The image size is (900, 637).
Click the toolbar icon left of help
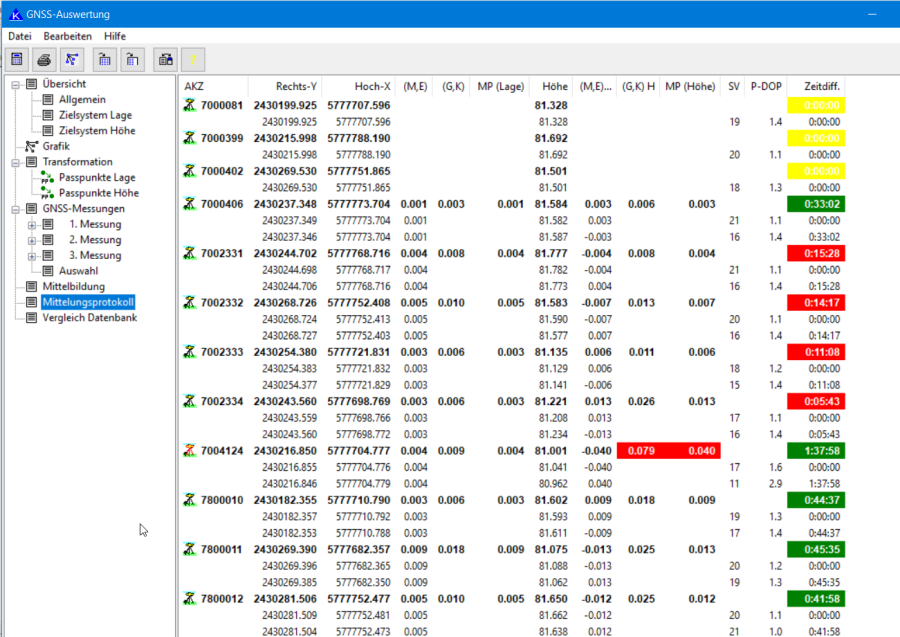pyautogui.click(x=166, y=59)
